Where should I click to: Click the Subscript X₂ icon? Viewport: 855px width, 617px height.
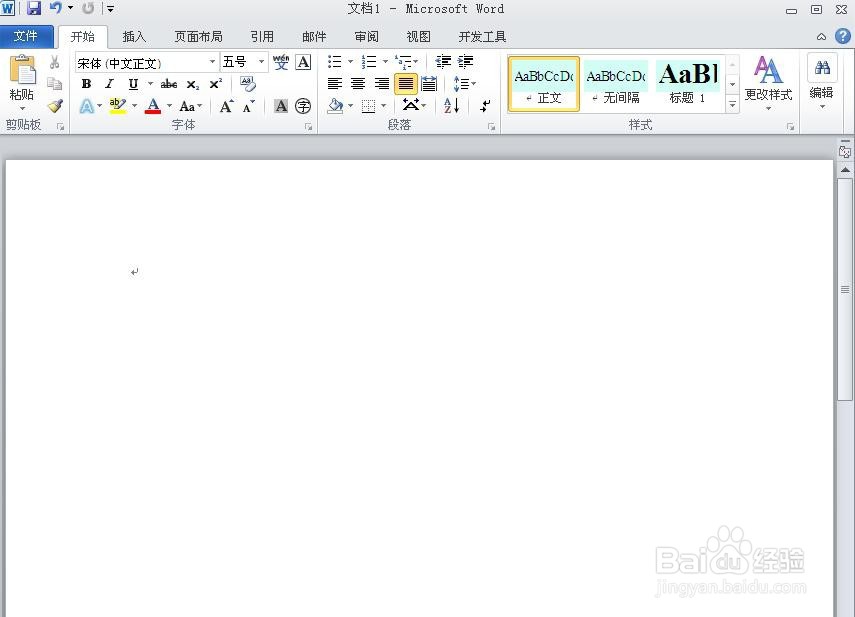click(192, 84)
